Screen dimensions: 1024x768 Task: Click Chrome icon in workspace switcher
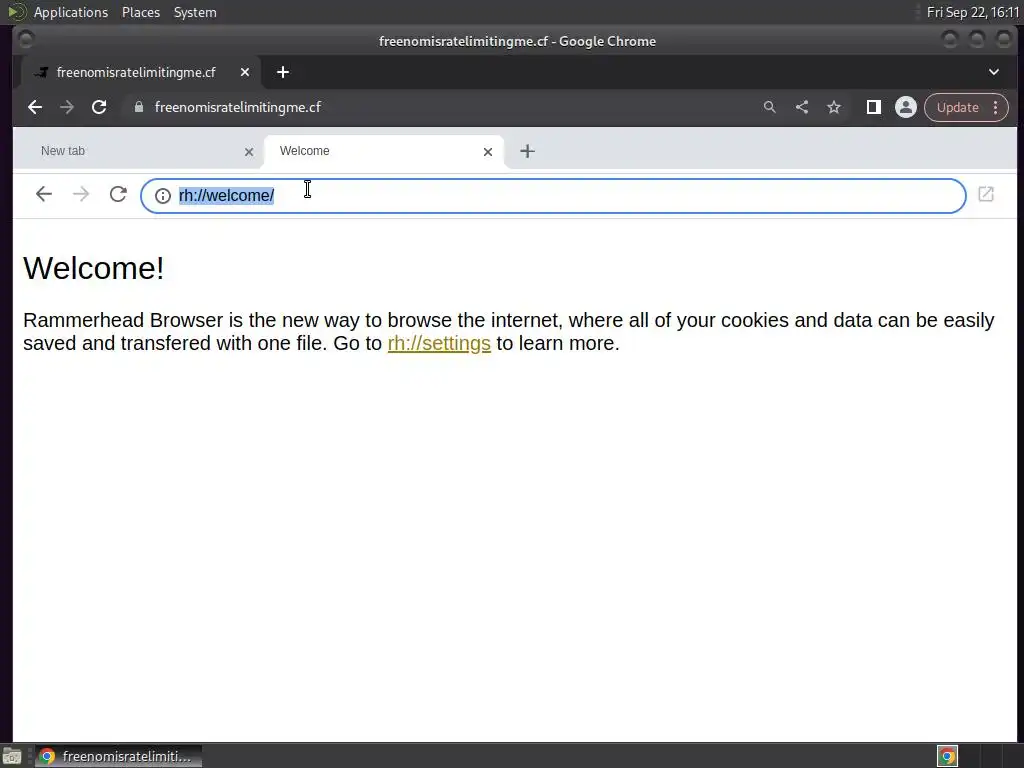[x=947, y=756]
